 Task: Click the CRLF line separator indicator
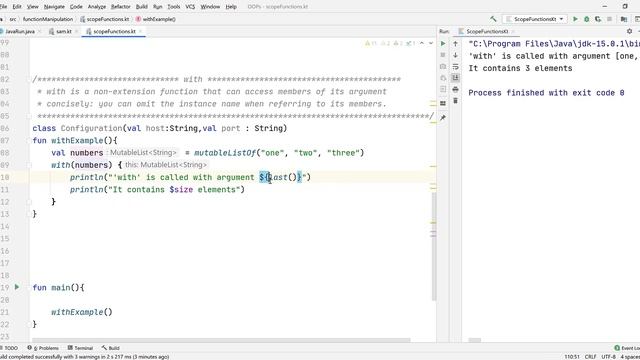pos(590,356)
